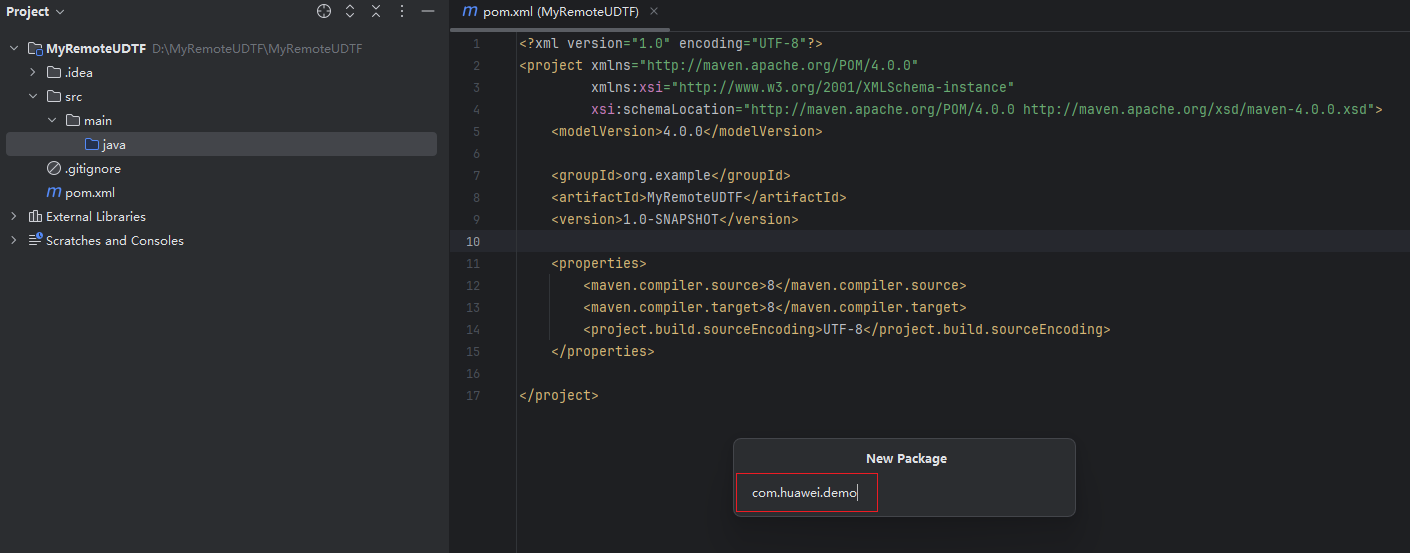The width and height of the screenshot is (1410, 553).
Task: Click the maven.compiler.source line
Action: point(775,285)
